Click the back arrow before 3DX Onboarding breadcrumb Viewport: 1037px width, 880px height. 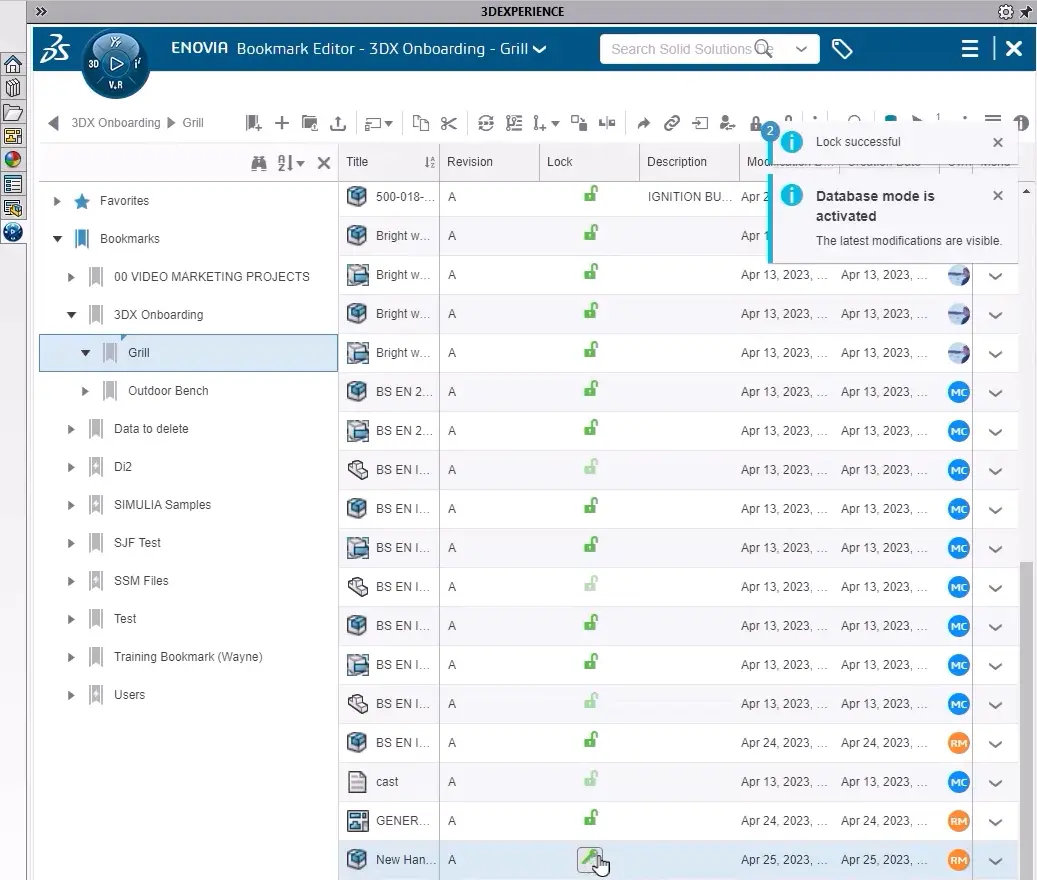(54, 123)
